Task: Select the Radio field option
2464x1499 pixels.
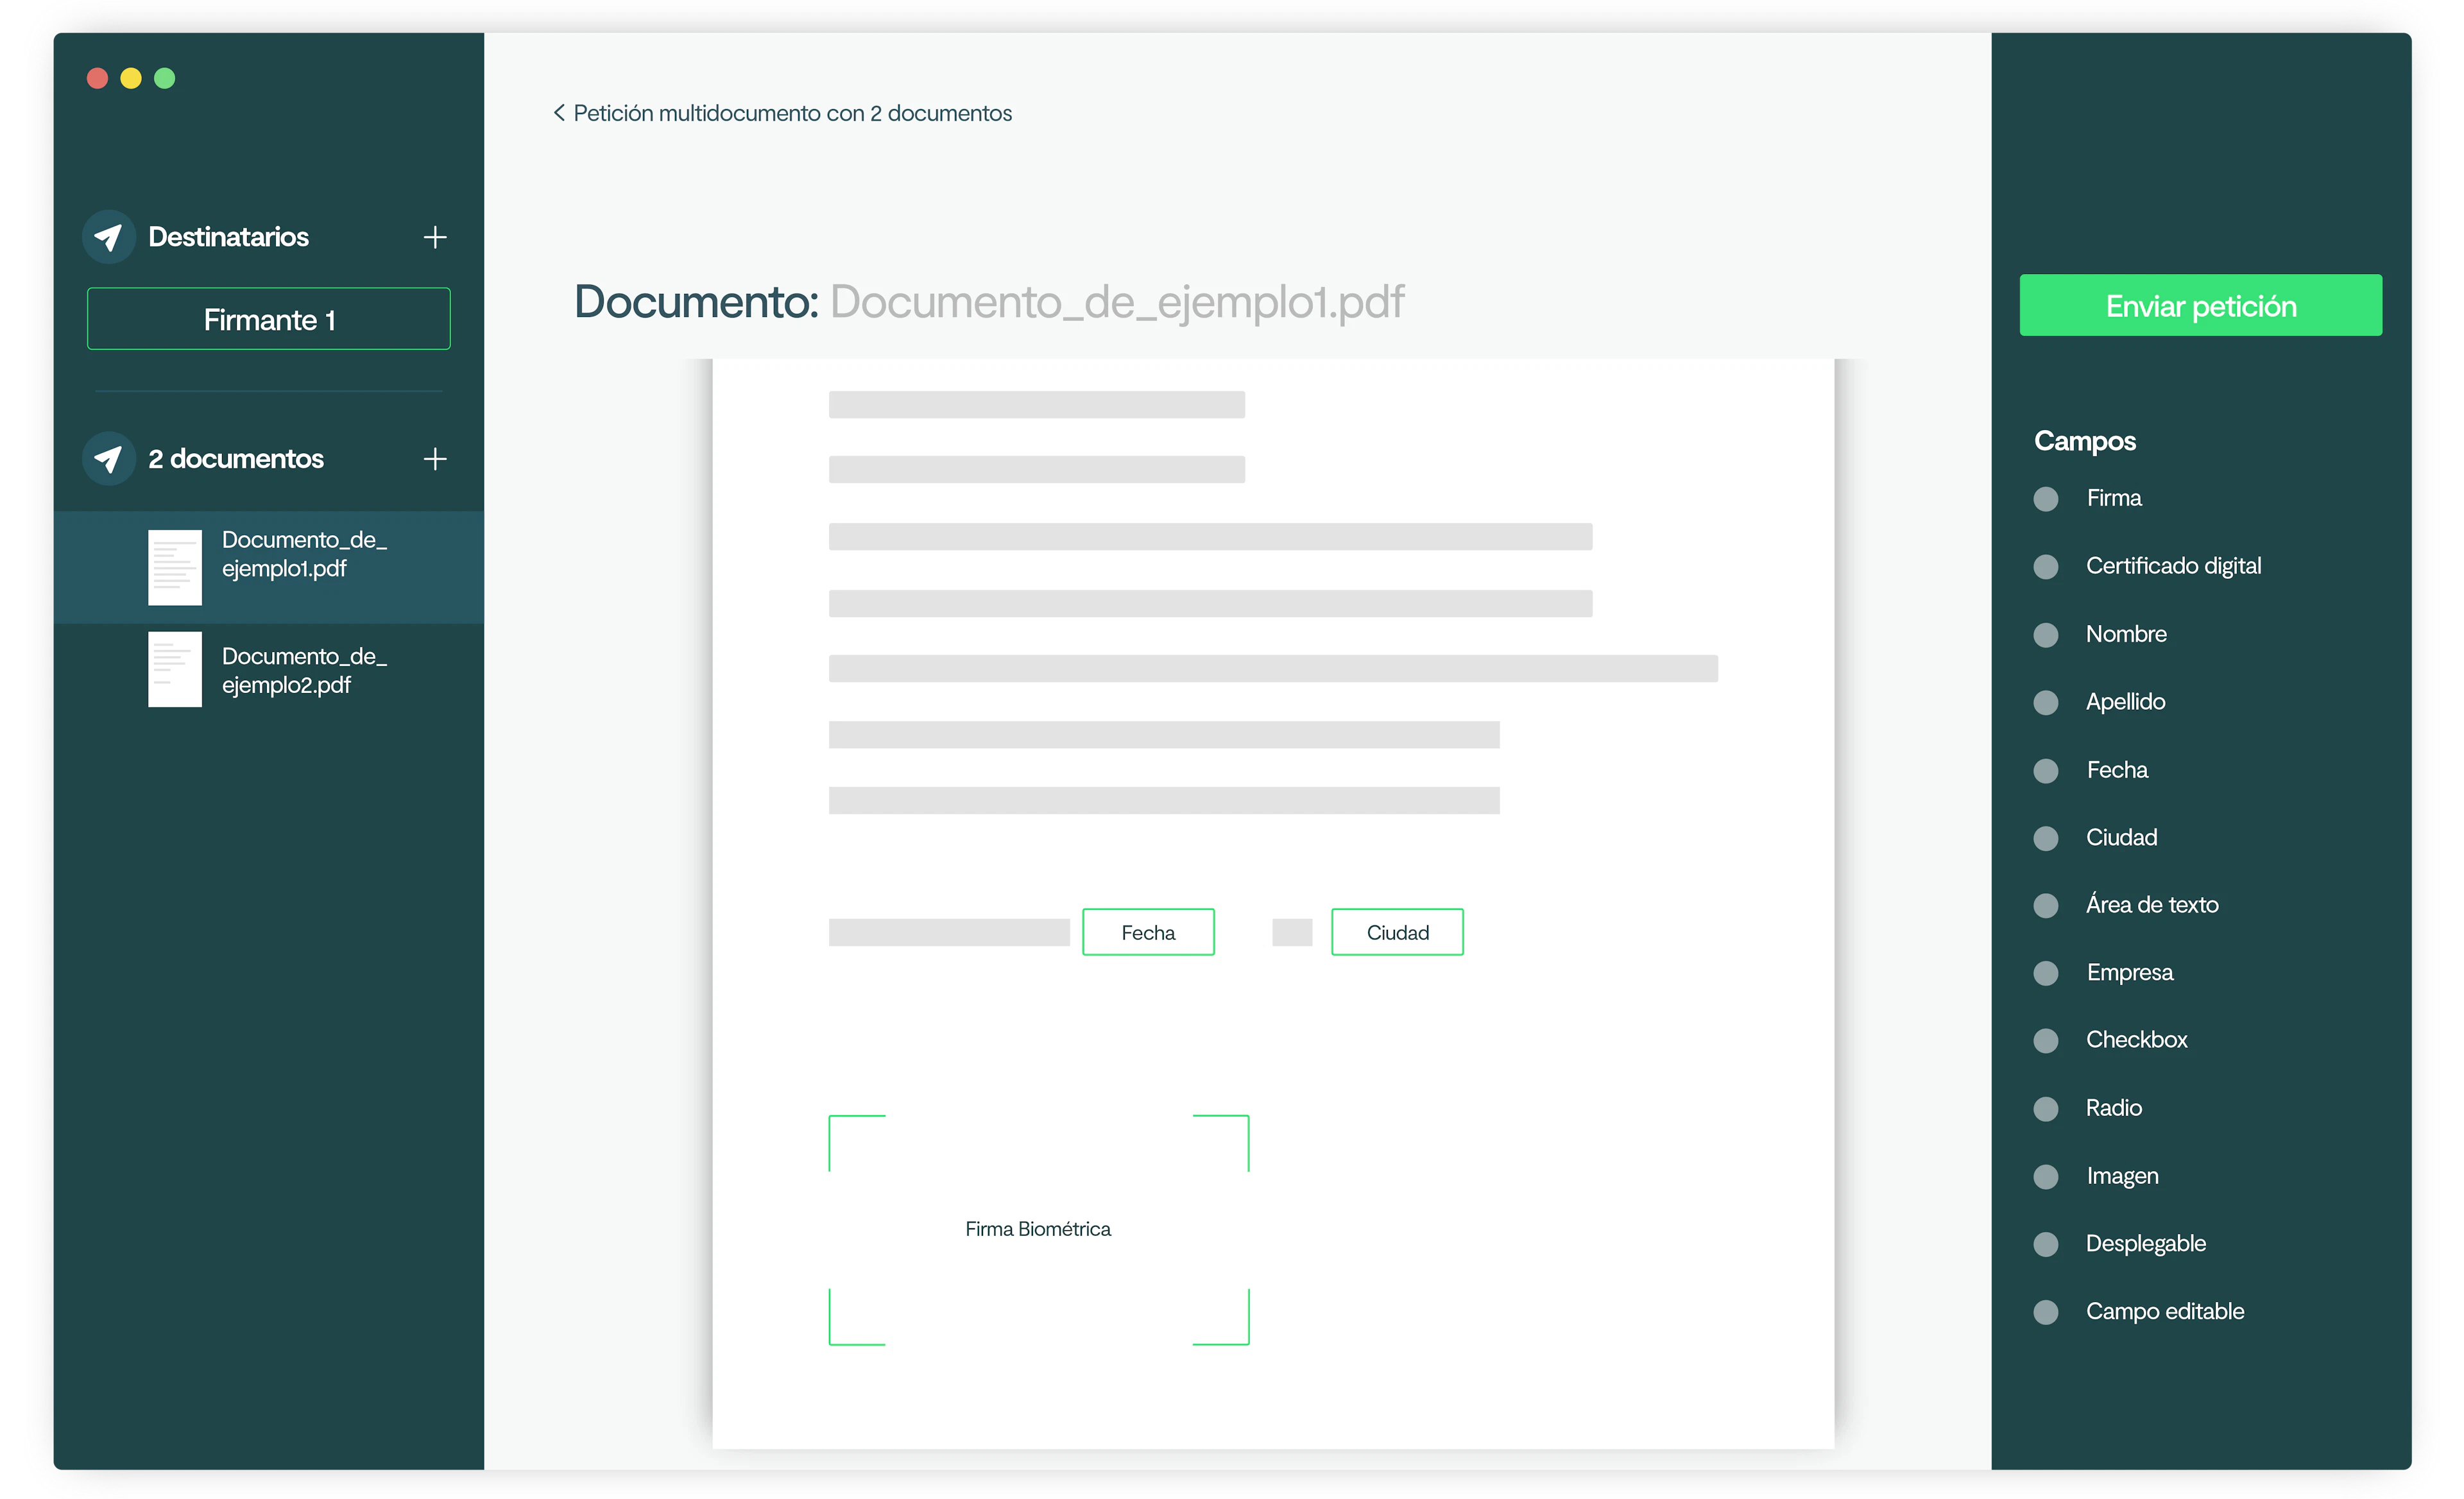Action: coord(2047,1108)
